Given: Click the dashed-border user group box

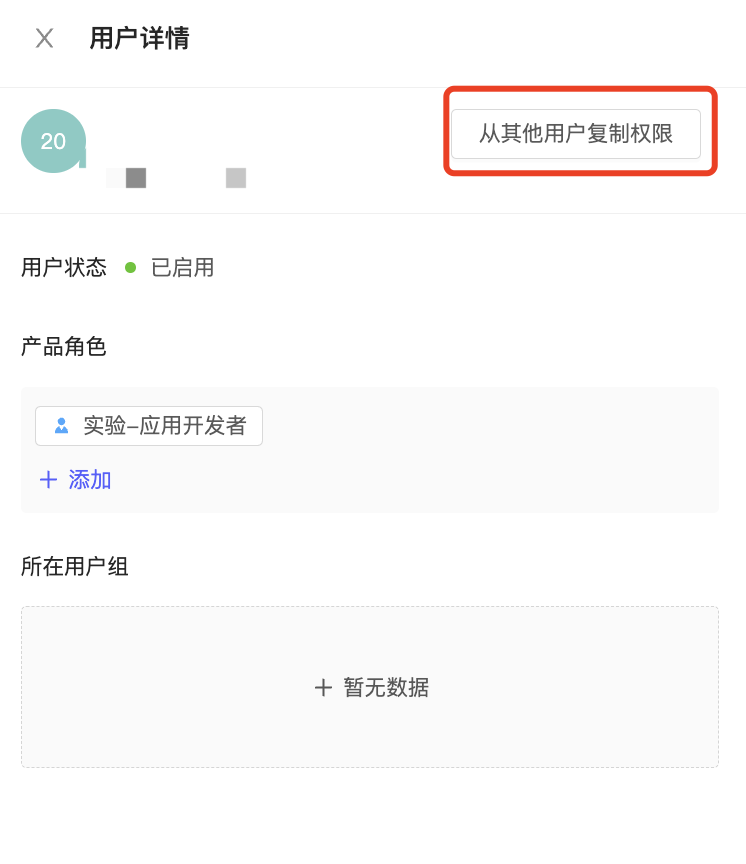Looking at the screenshot, I should tap(370, 687).
